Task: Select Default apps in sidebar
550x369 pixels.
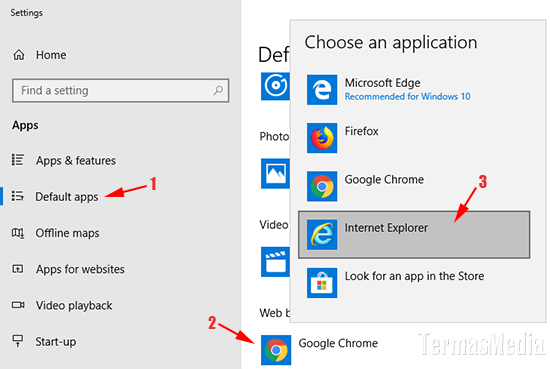Action: [x=67, y=197]
